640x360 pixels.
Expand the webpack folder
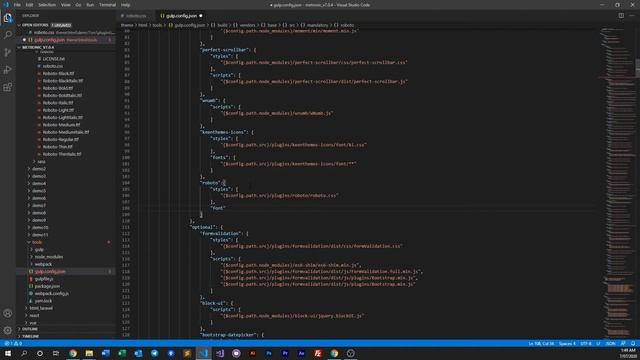click(43, 264)
